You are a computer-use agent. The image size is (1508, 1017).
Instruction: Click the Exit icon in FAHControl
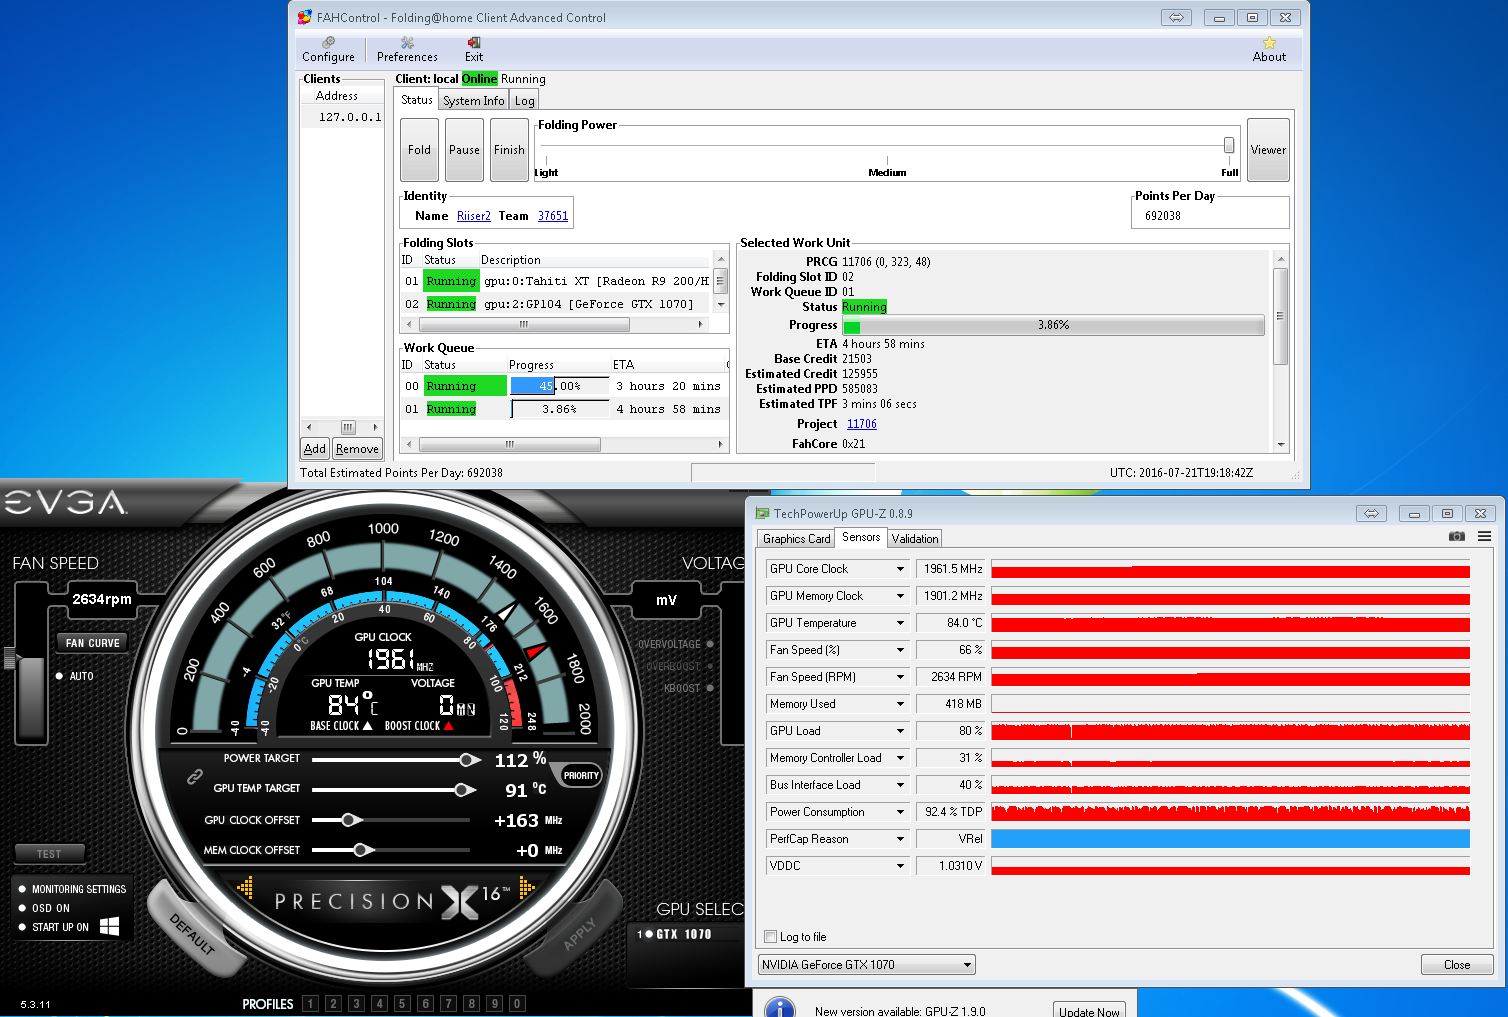click(474, 43)
